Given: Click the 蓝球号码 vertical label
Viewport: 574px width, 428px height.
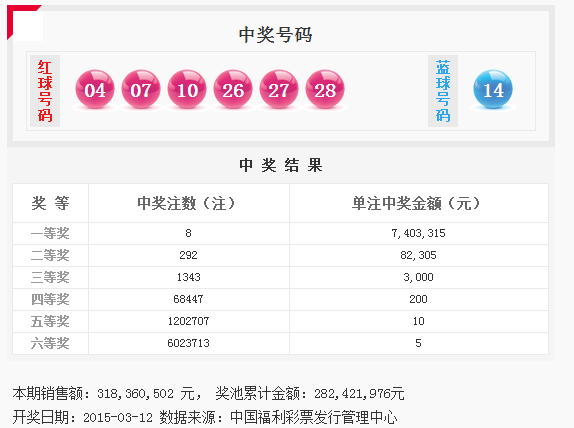Looking at the screenshot, I should point(443,91).
